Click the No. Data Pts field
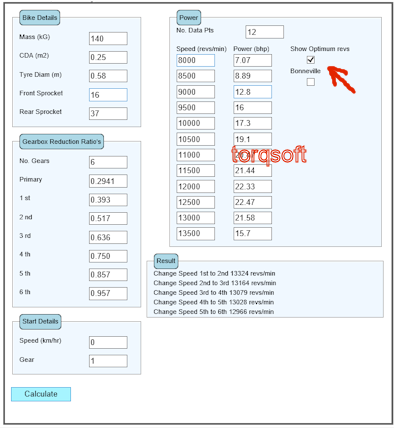 [264, 32]
